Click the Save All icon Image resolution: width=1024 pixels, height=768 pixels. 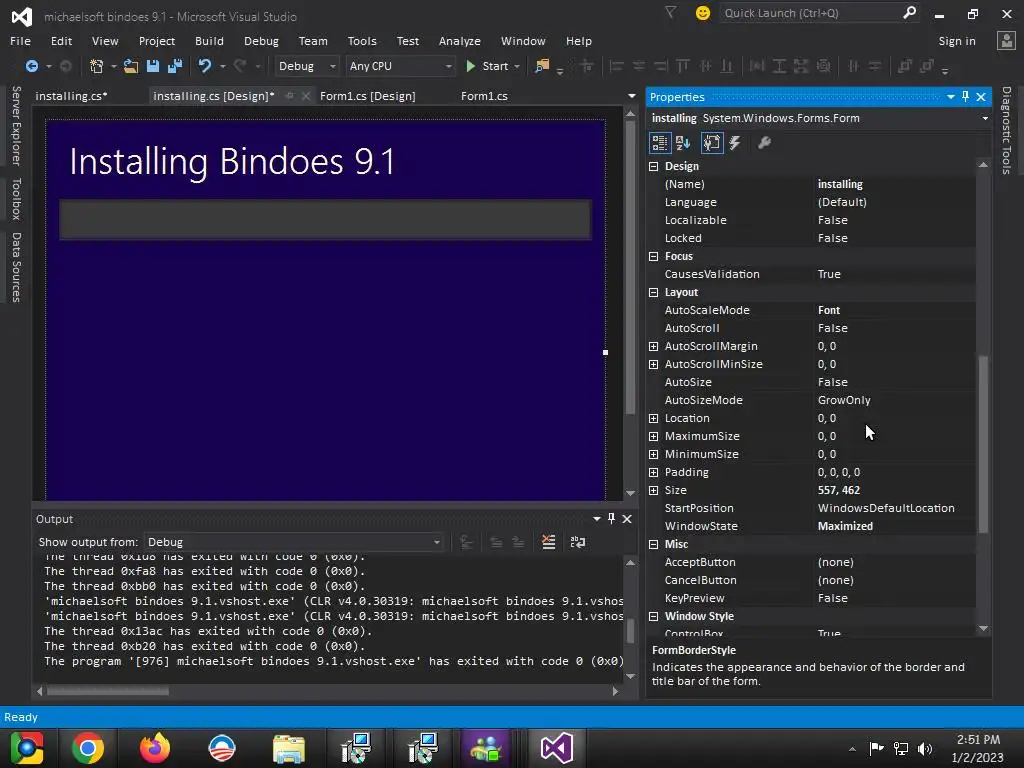click(x=175, y=66)
